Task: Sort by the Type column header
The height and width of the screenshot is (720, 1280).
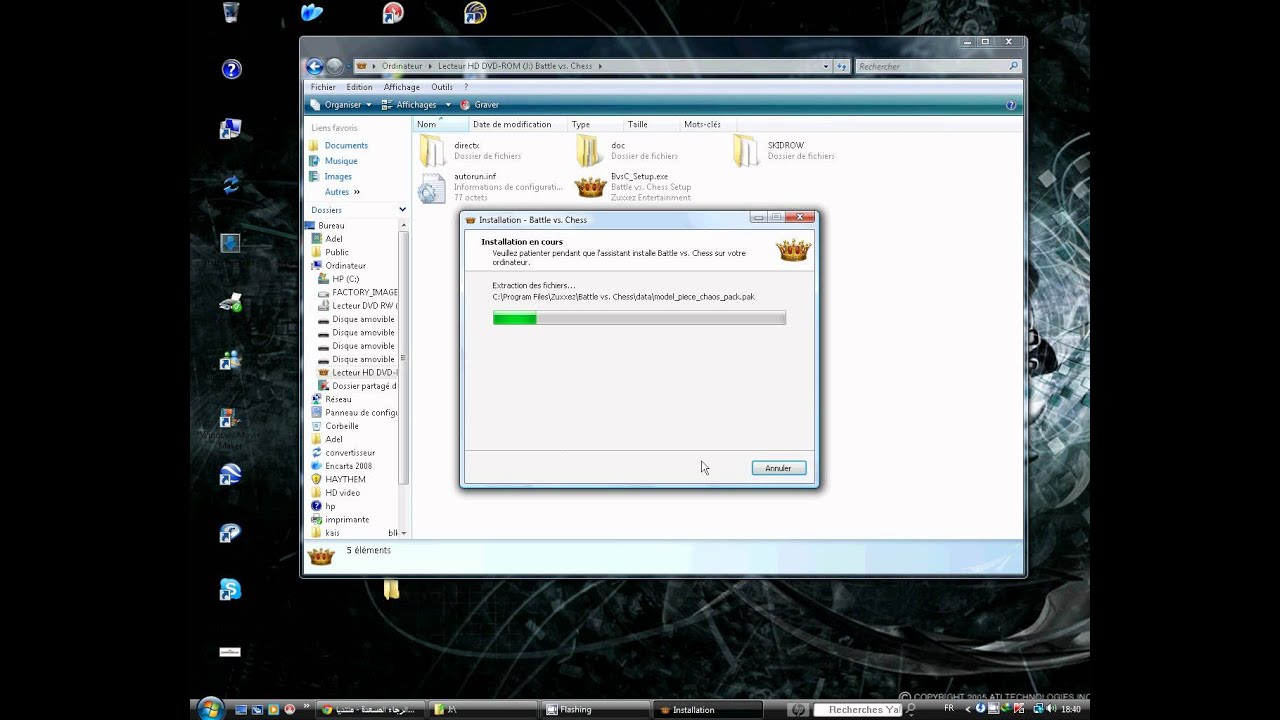Action: [x=594, y=124]
